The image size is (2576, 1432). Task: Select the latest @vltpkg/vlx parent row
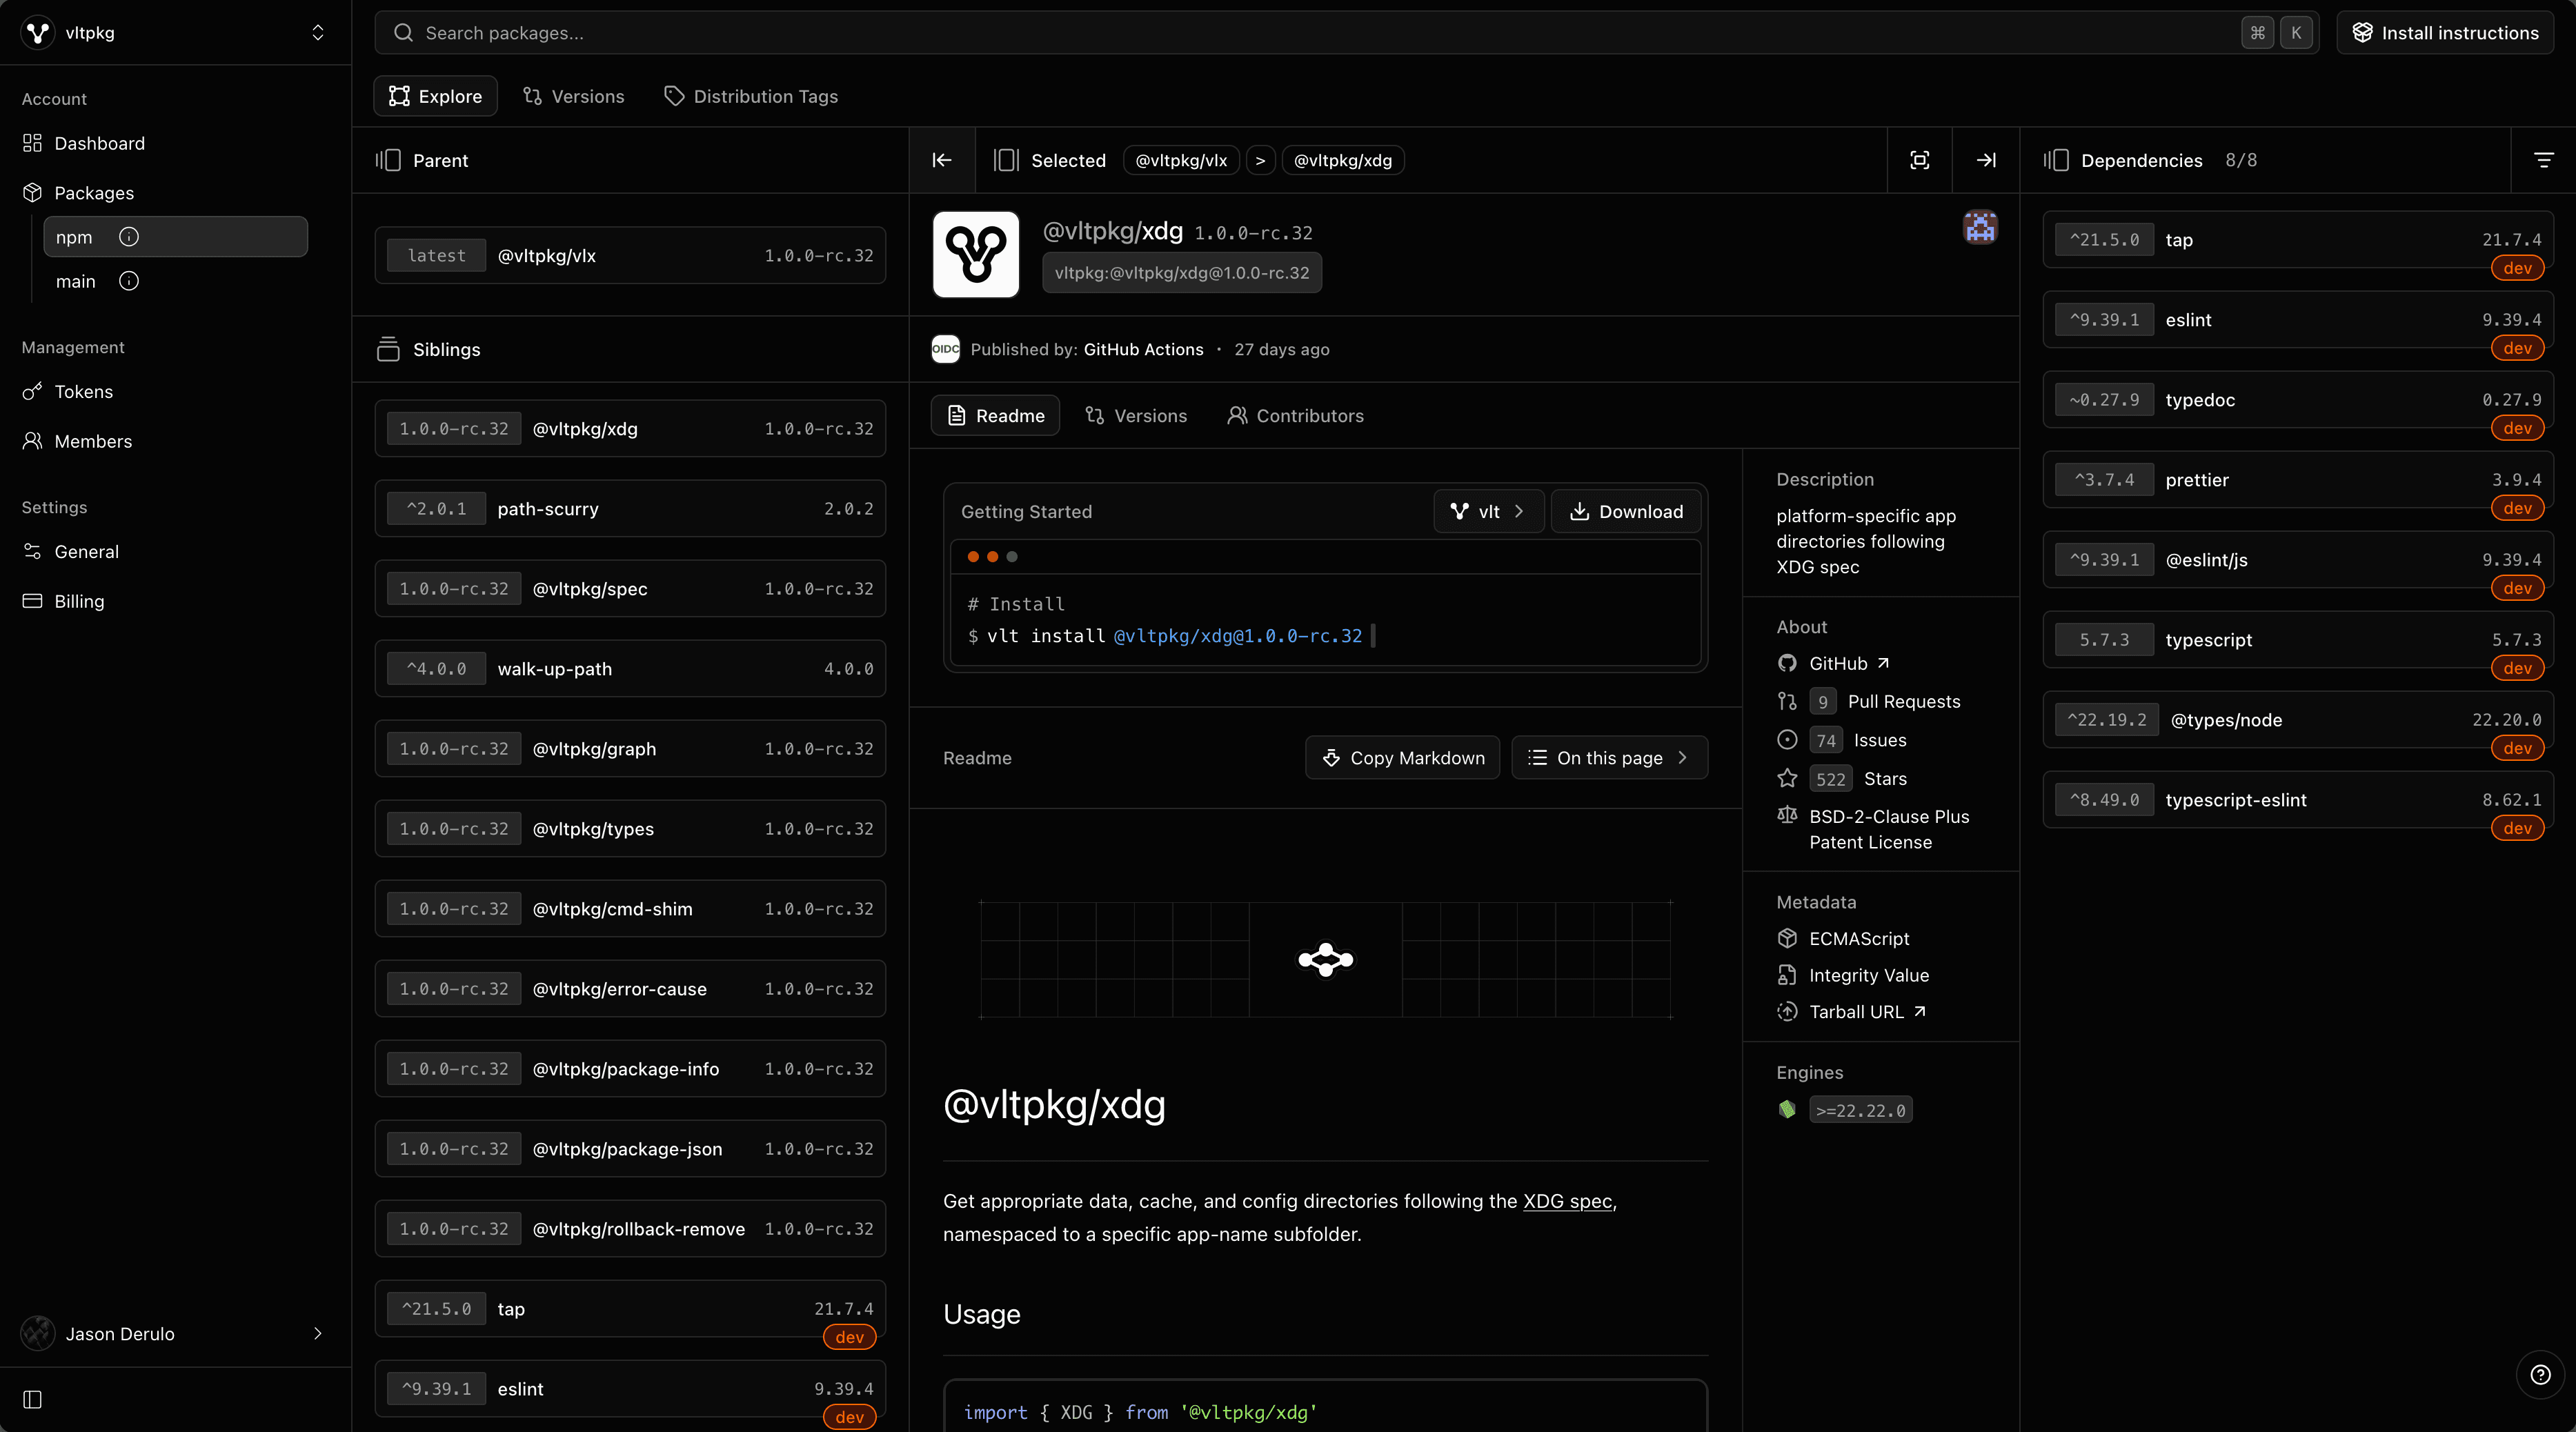pos(630,256)
